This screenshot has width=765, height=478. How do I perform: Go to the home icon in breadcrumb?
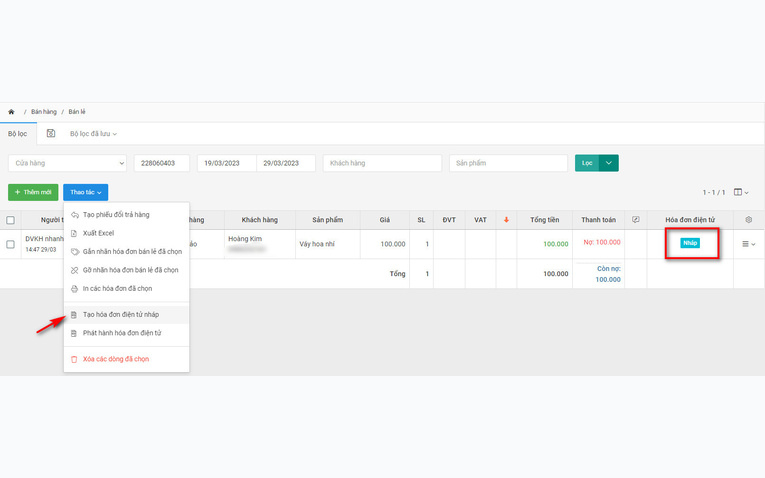(11, 112)
